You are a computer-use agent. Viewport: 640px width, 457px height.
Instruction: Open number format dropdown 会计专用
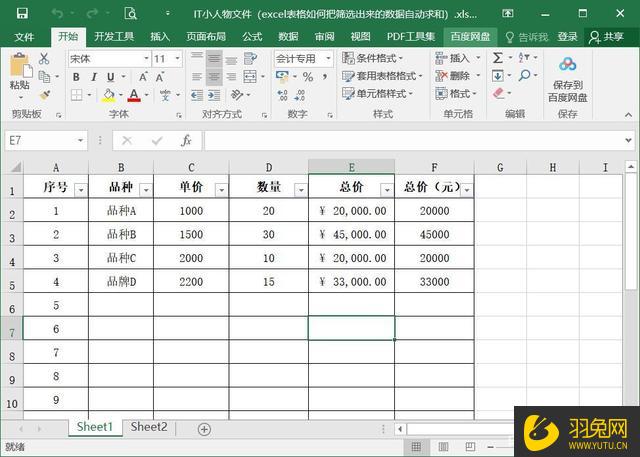pos(328,58)
